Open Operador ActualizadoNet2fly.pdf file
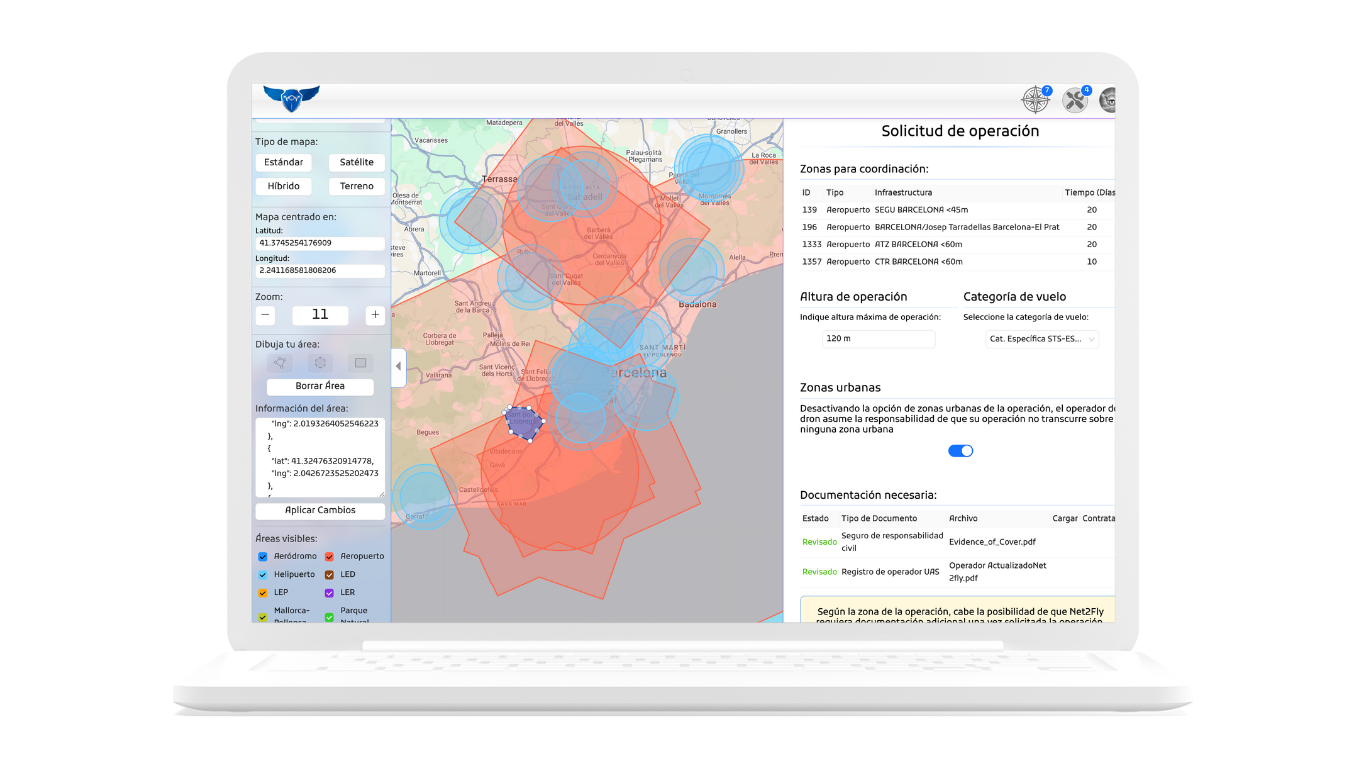The width and height of the screenshot is (1366, 768). coord(997,572)
